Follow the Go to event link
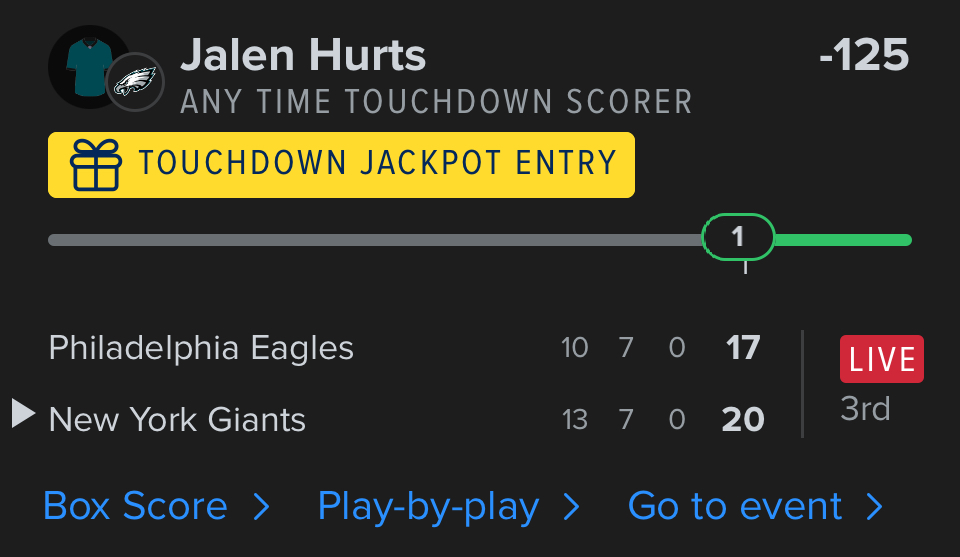The width and height of the screenshot is (960, 557). [735, 506]
